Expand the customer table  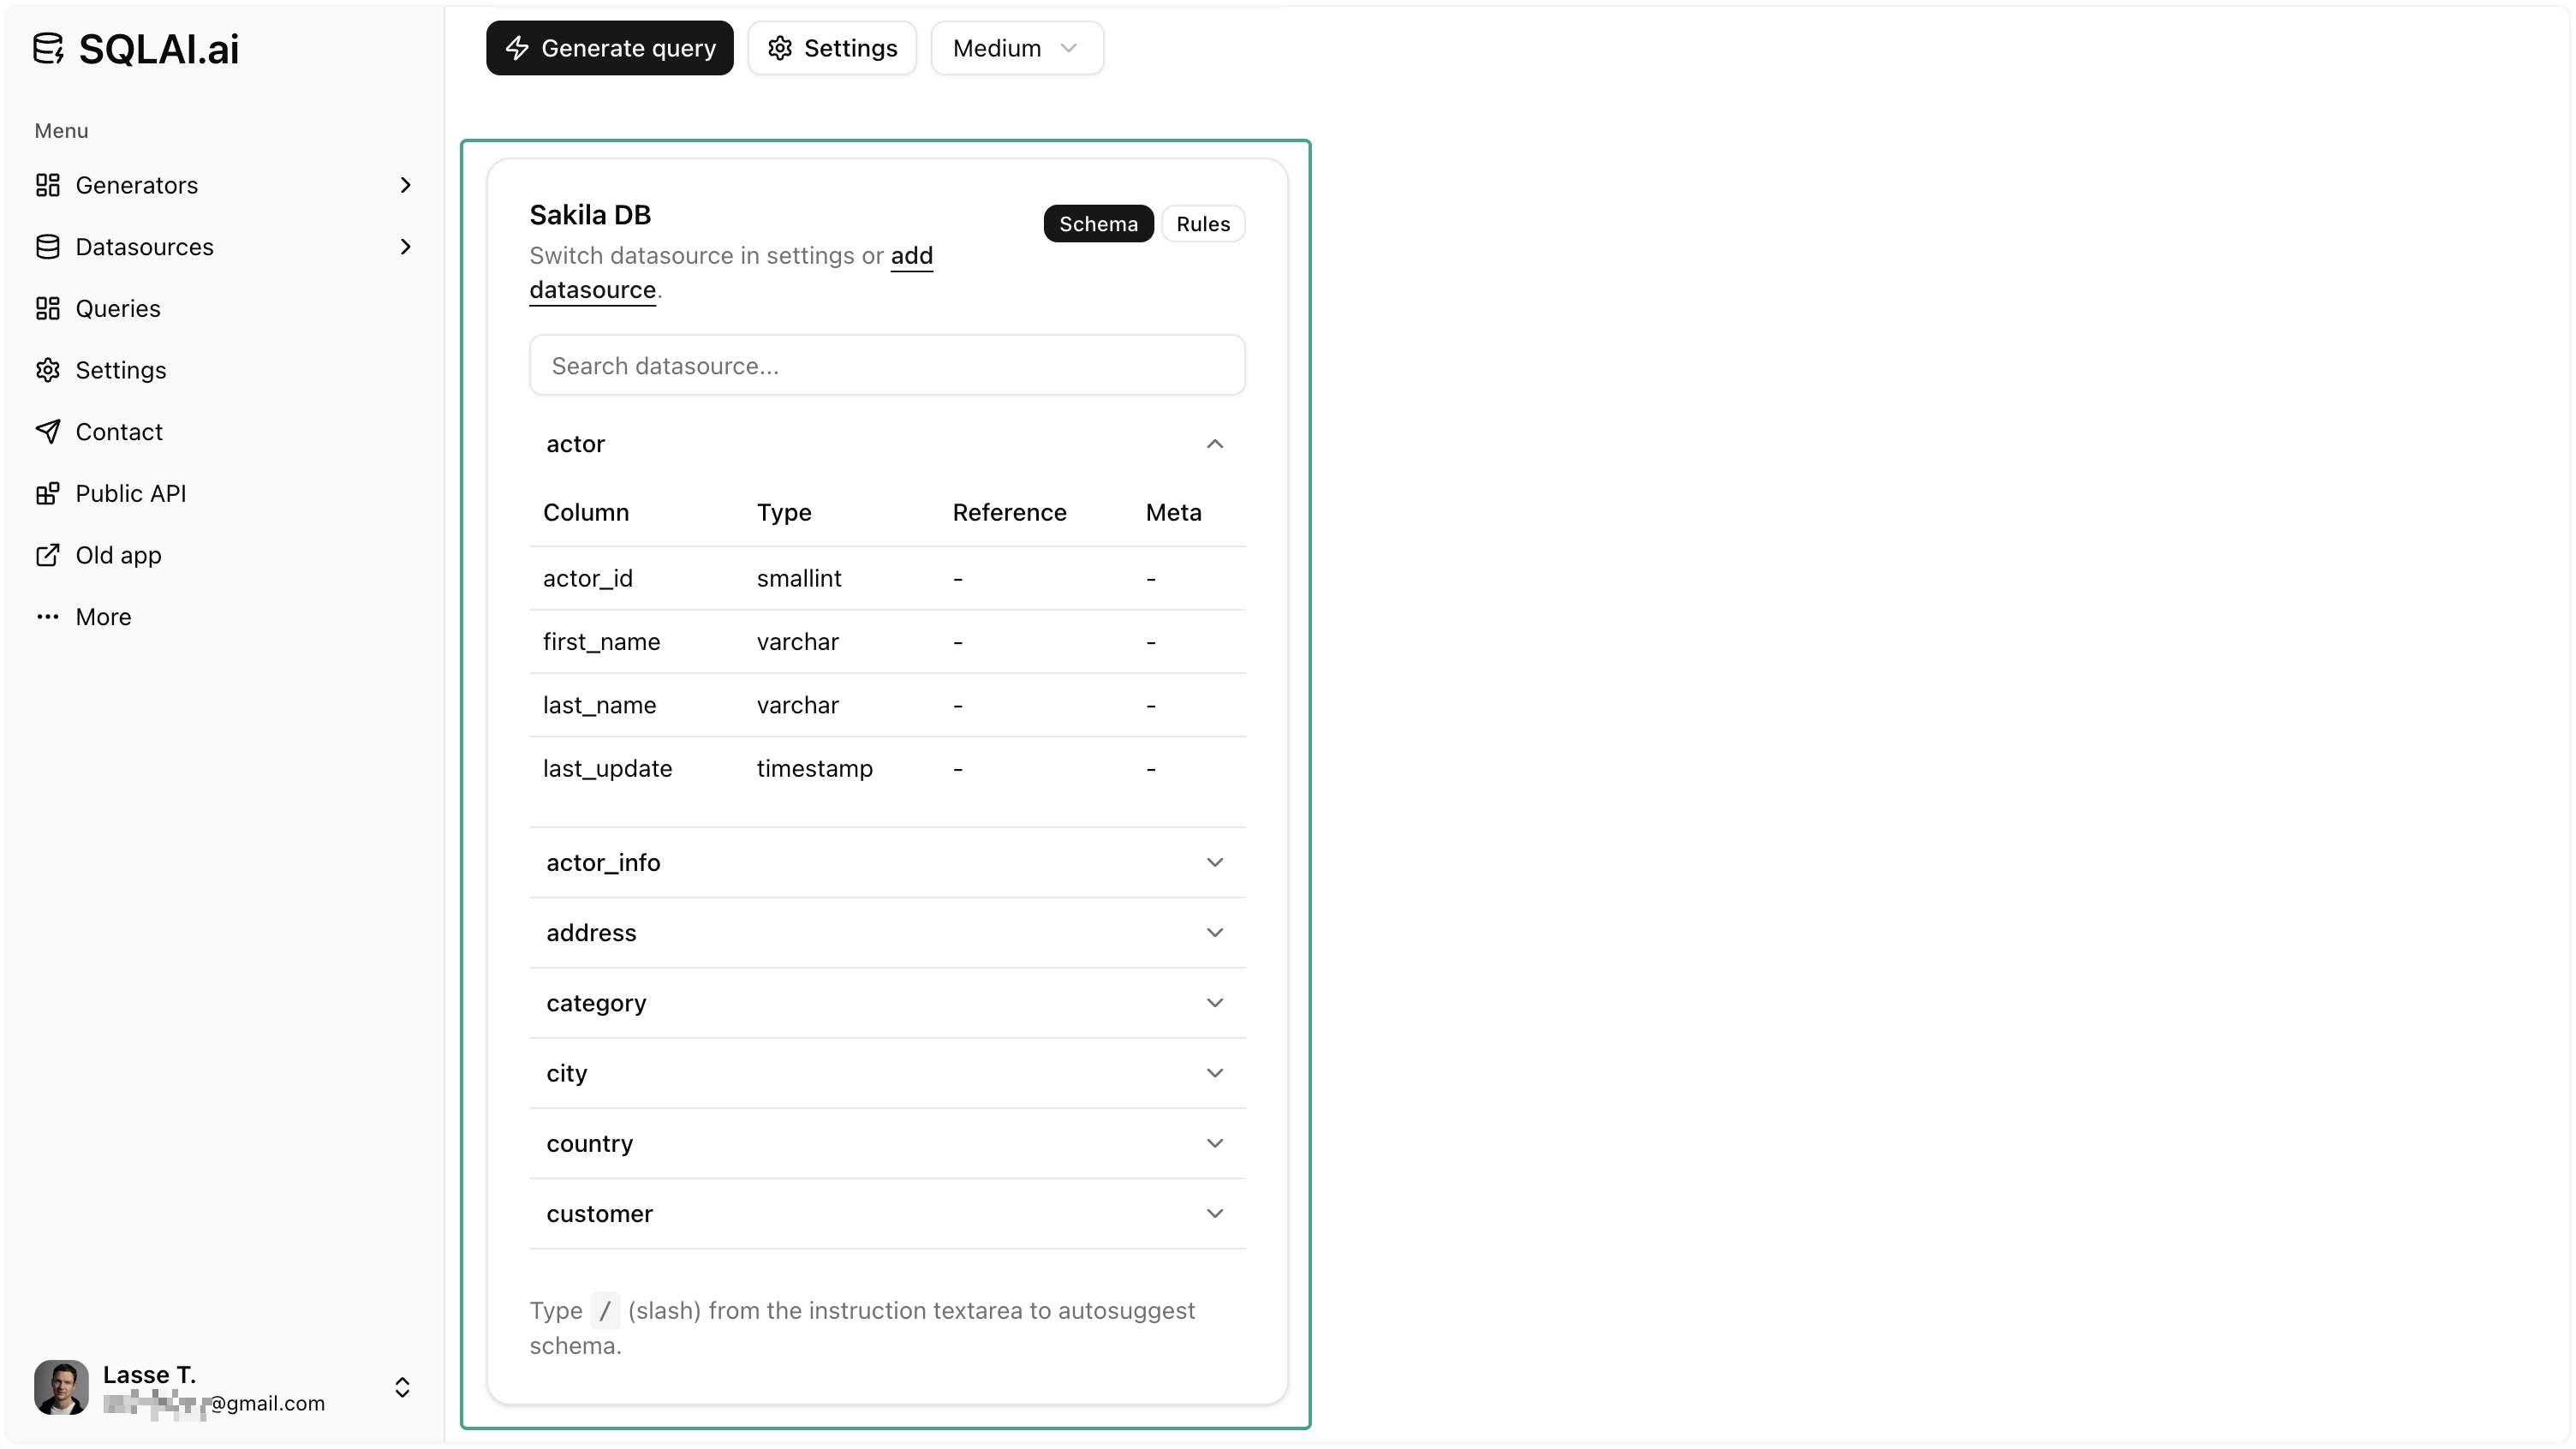pos(1215,1213)
